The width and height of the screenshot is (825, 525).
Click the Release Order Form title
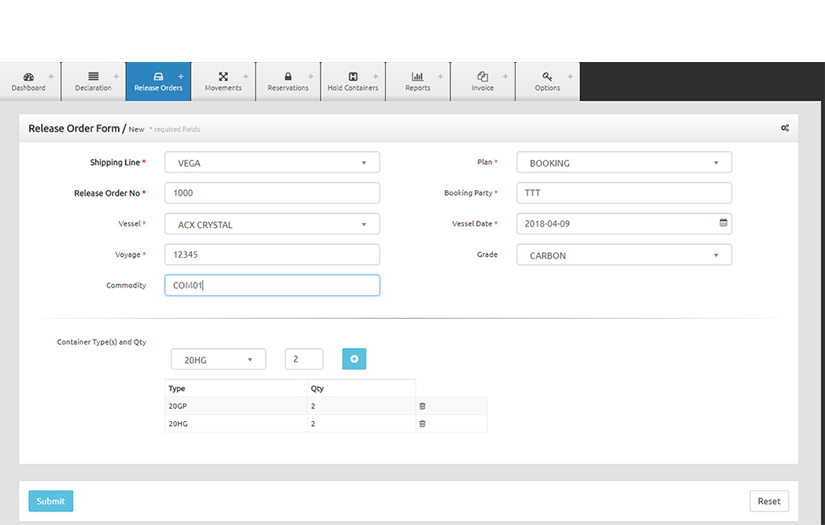74,128
